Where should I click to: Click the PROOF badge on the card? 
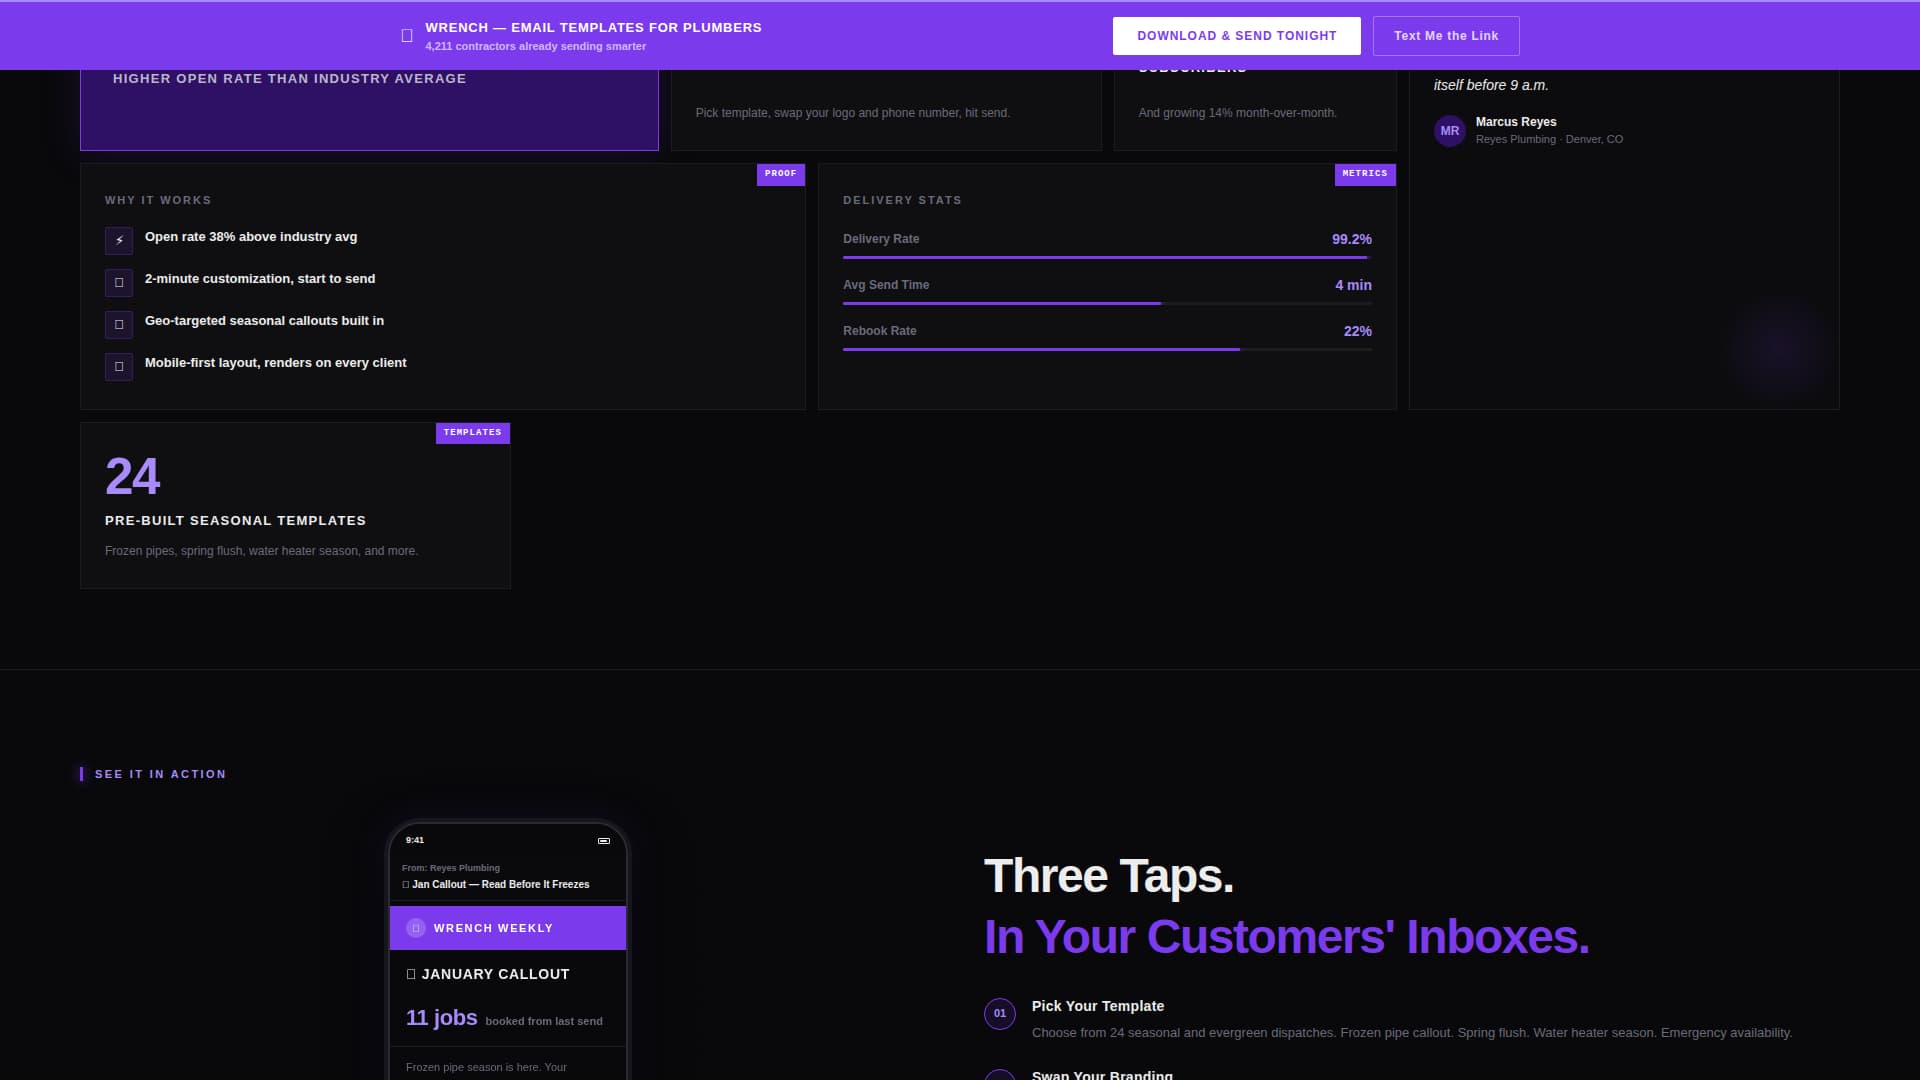point(781,174)
